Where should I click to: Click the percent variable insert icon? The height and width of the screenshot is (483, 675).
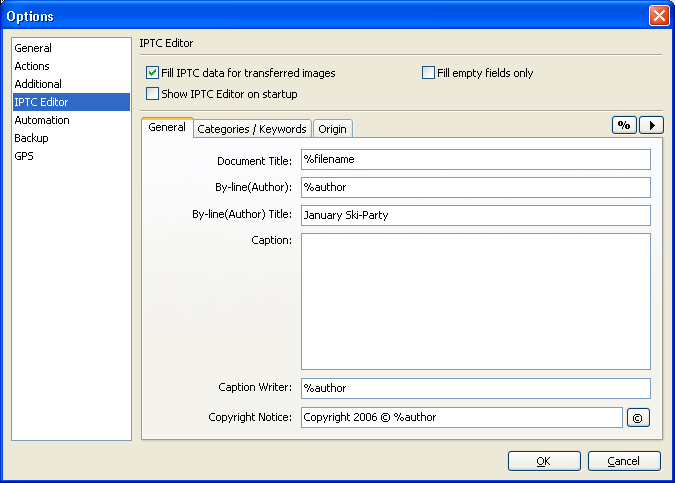pos(624,125)
